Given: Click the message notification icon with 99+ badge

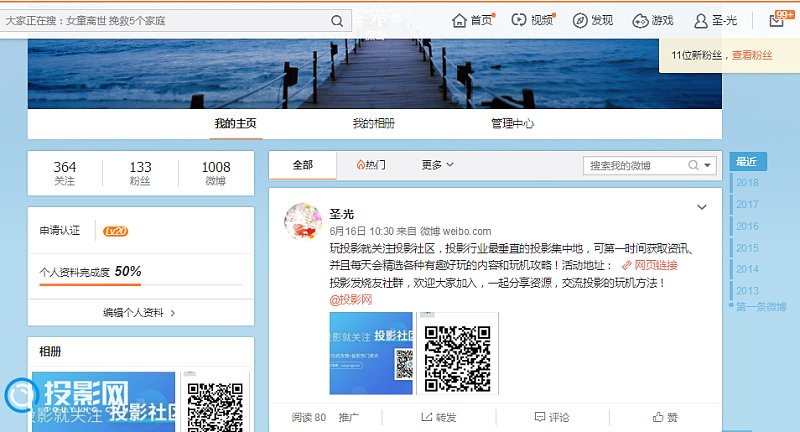Looking at the screenshot, I should 778,20.
